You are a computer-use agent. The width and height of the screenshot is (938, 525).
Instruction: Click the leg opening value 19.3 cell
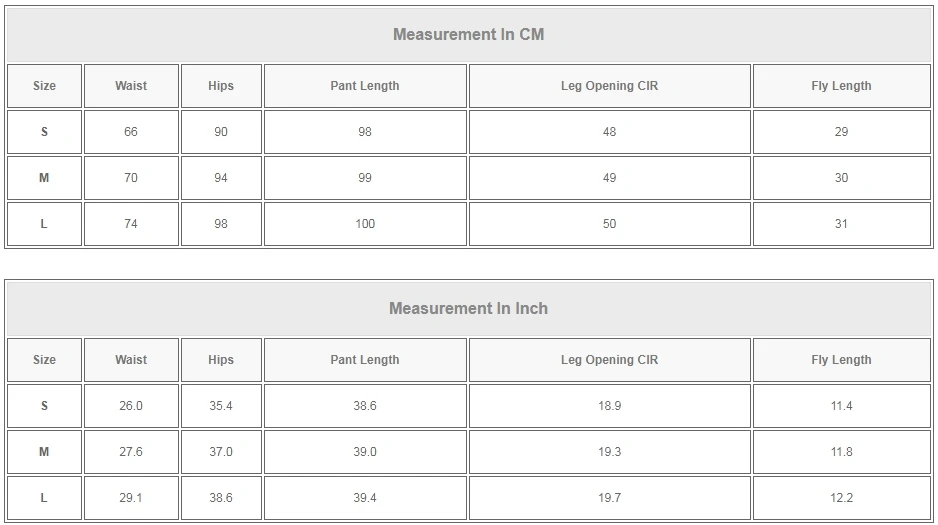(609, 452)
